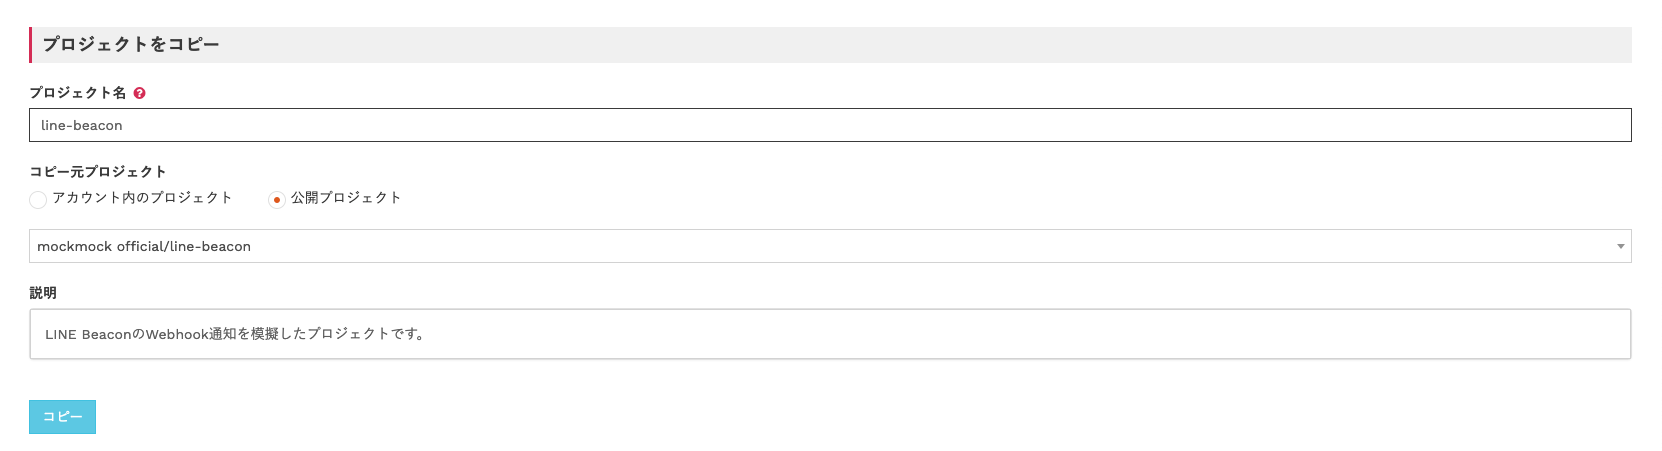Screen dimensions: 1662x451
Task: Click the 'line-beacon' text in the name field
Action: (x=82, y=125)
